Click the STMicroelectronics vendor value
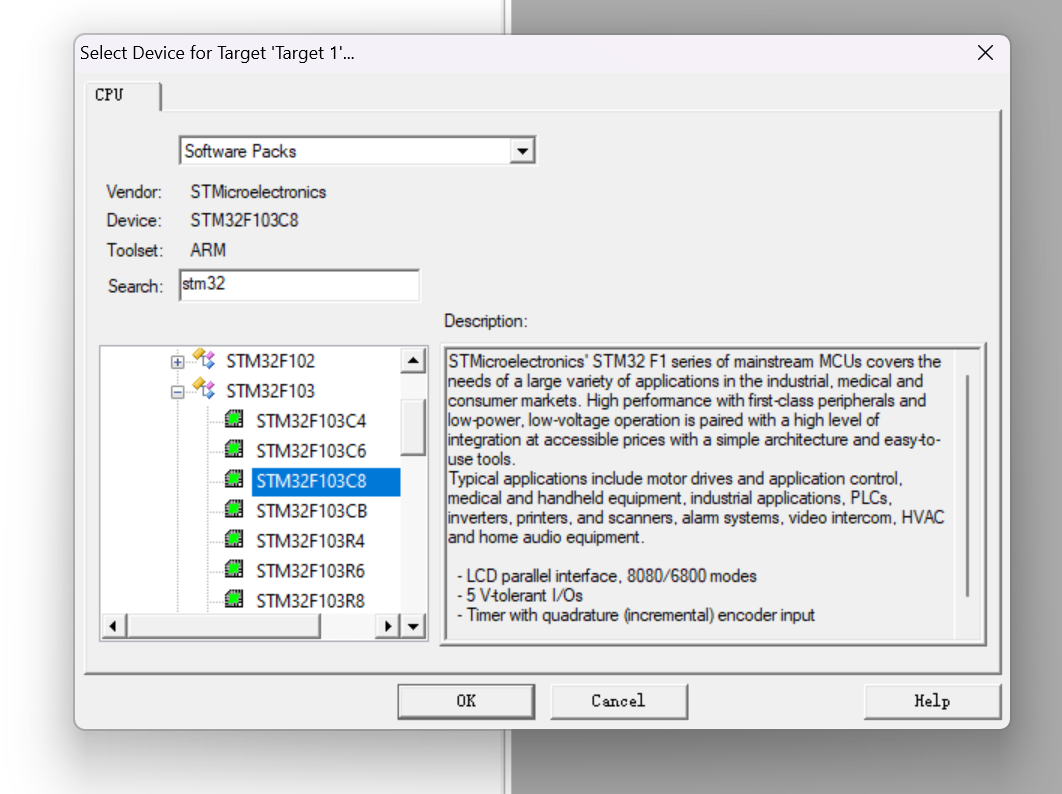 click(x=258, y=192)
